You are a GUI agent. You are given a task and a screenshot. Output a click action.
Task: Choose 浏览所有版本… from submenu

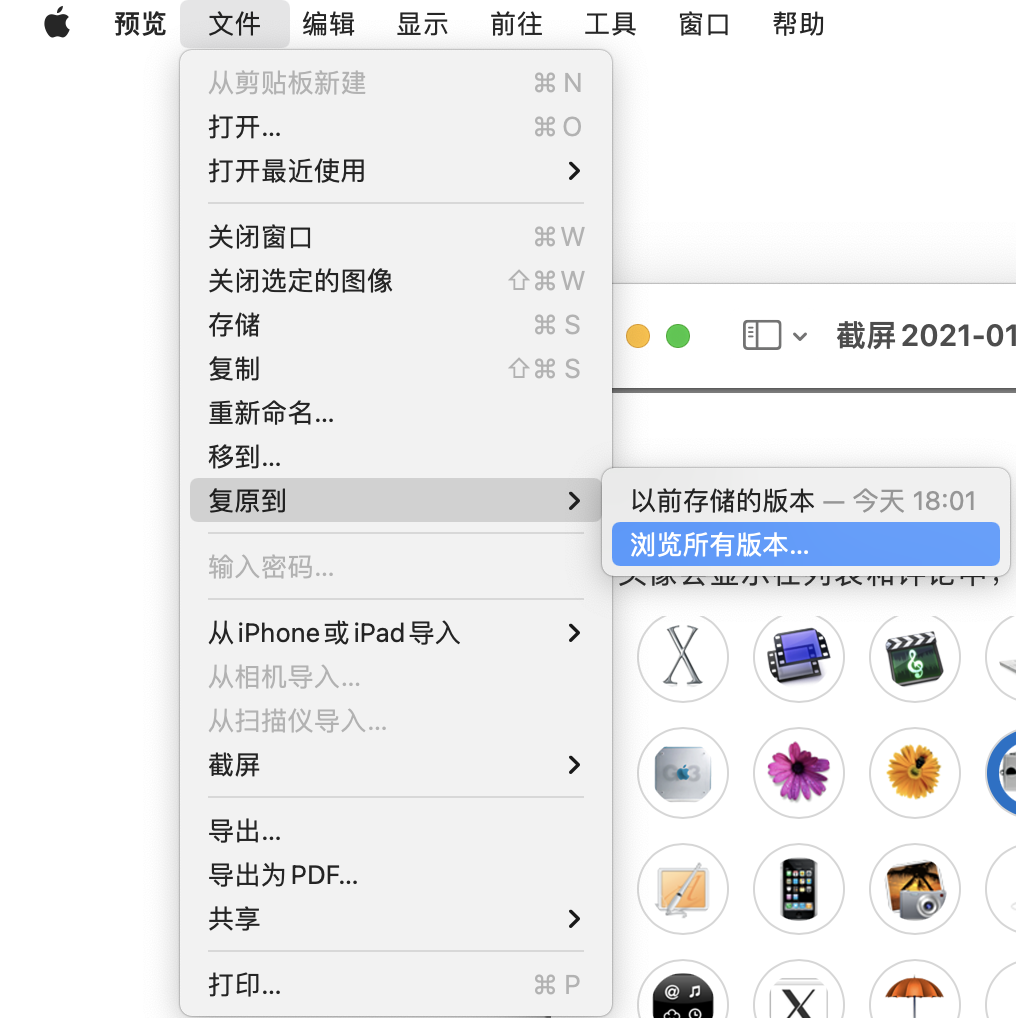(719, 545)
